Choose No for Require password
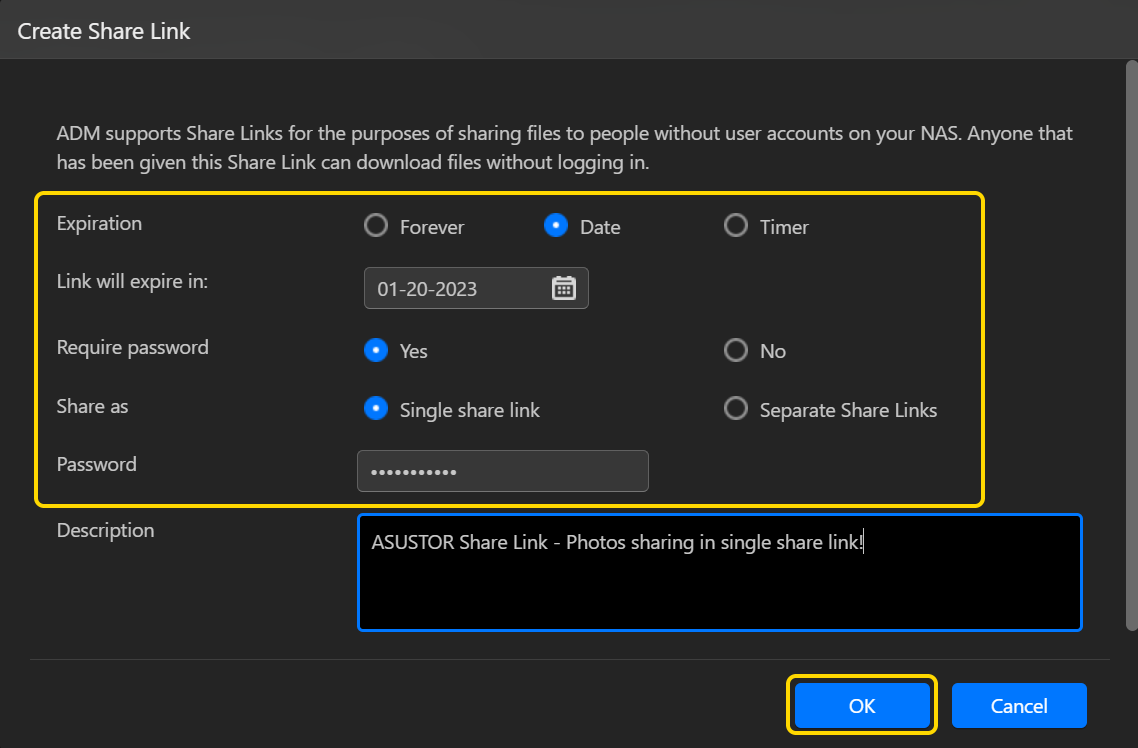This screenshot has height=748, width=1138. click(736, 350)
